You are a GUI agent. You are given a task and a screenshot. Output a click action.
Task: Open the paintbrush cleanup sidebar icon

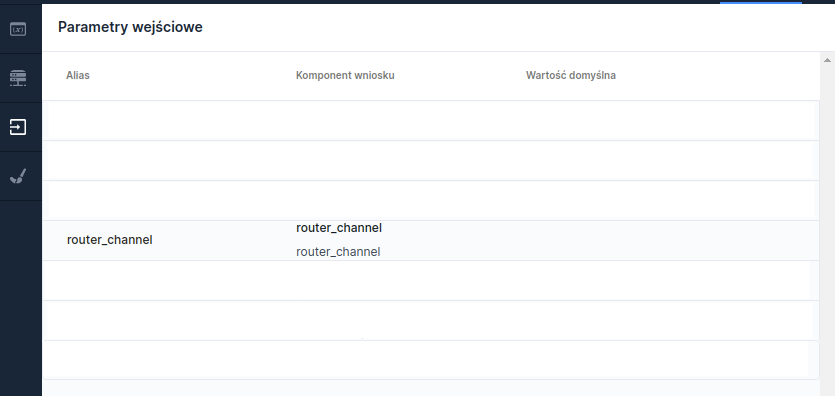coord(18,176)
